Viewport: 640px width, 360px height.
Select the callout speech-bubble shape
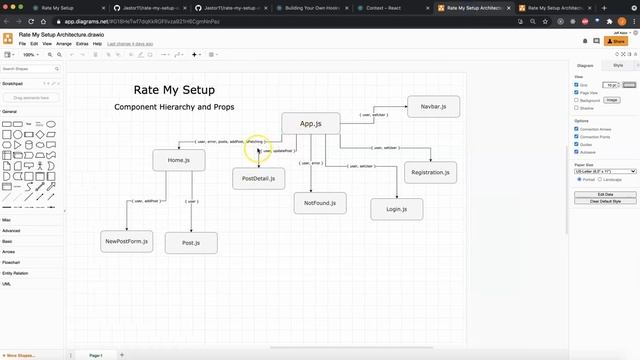point(29,166)
